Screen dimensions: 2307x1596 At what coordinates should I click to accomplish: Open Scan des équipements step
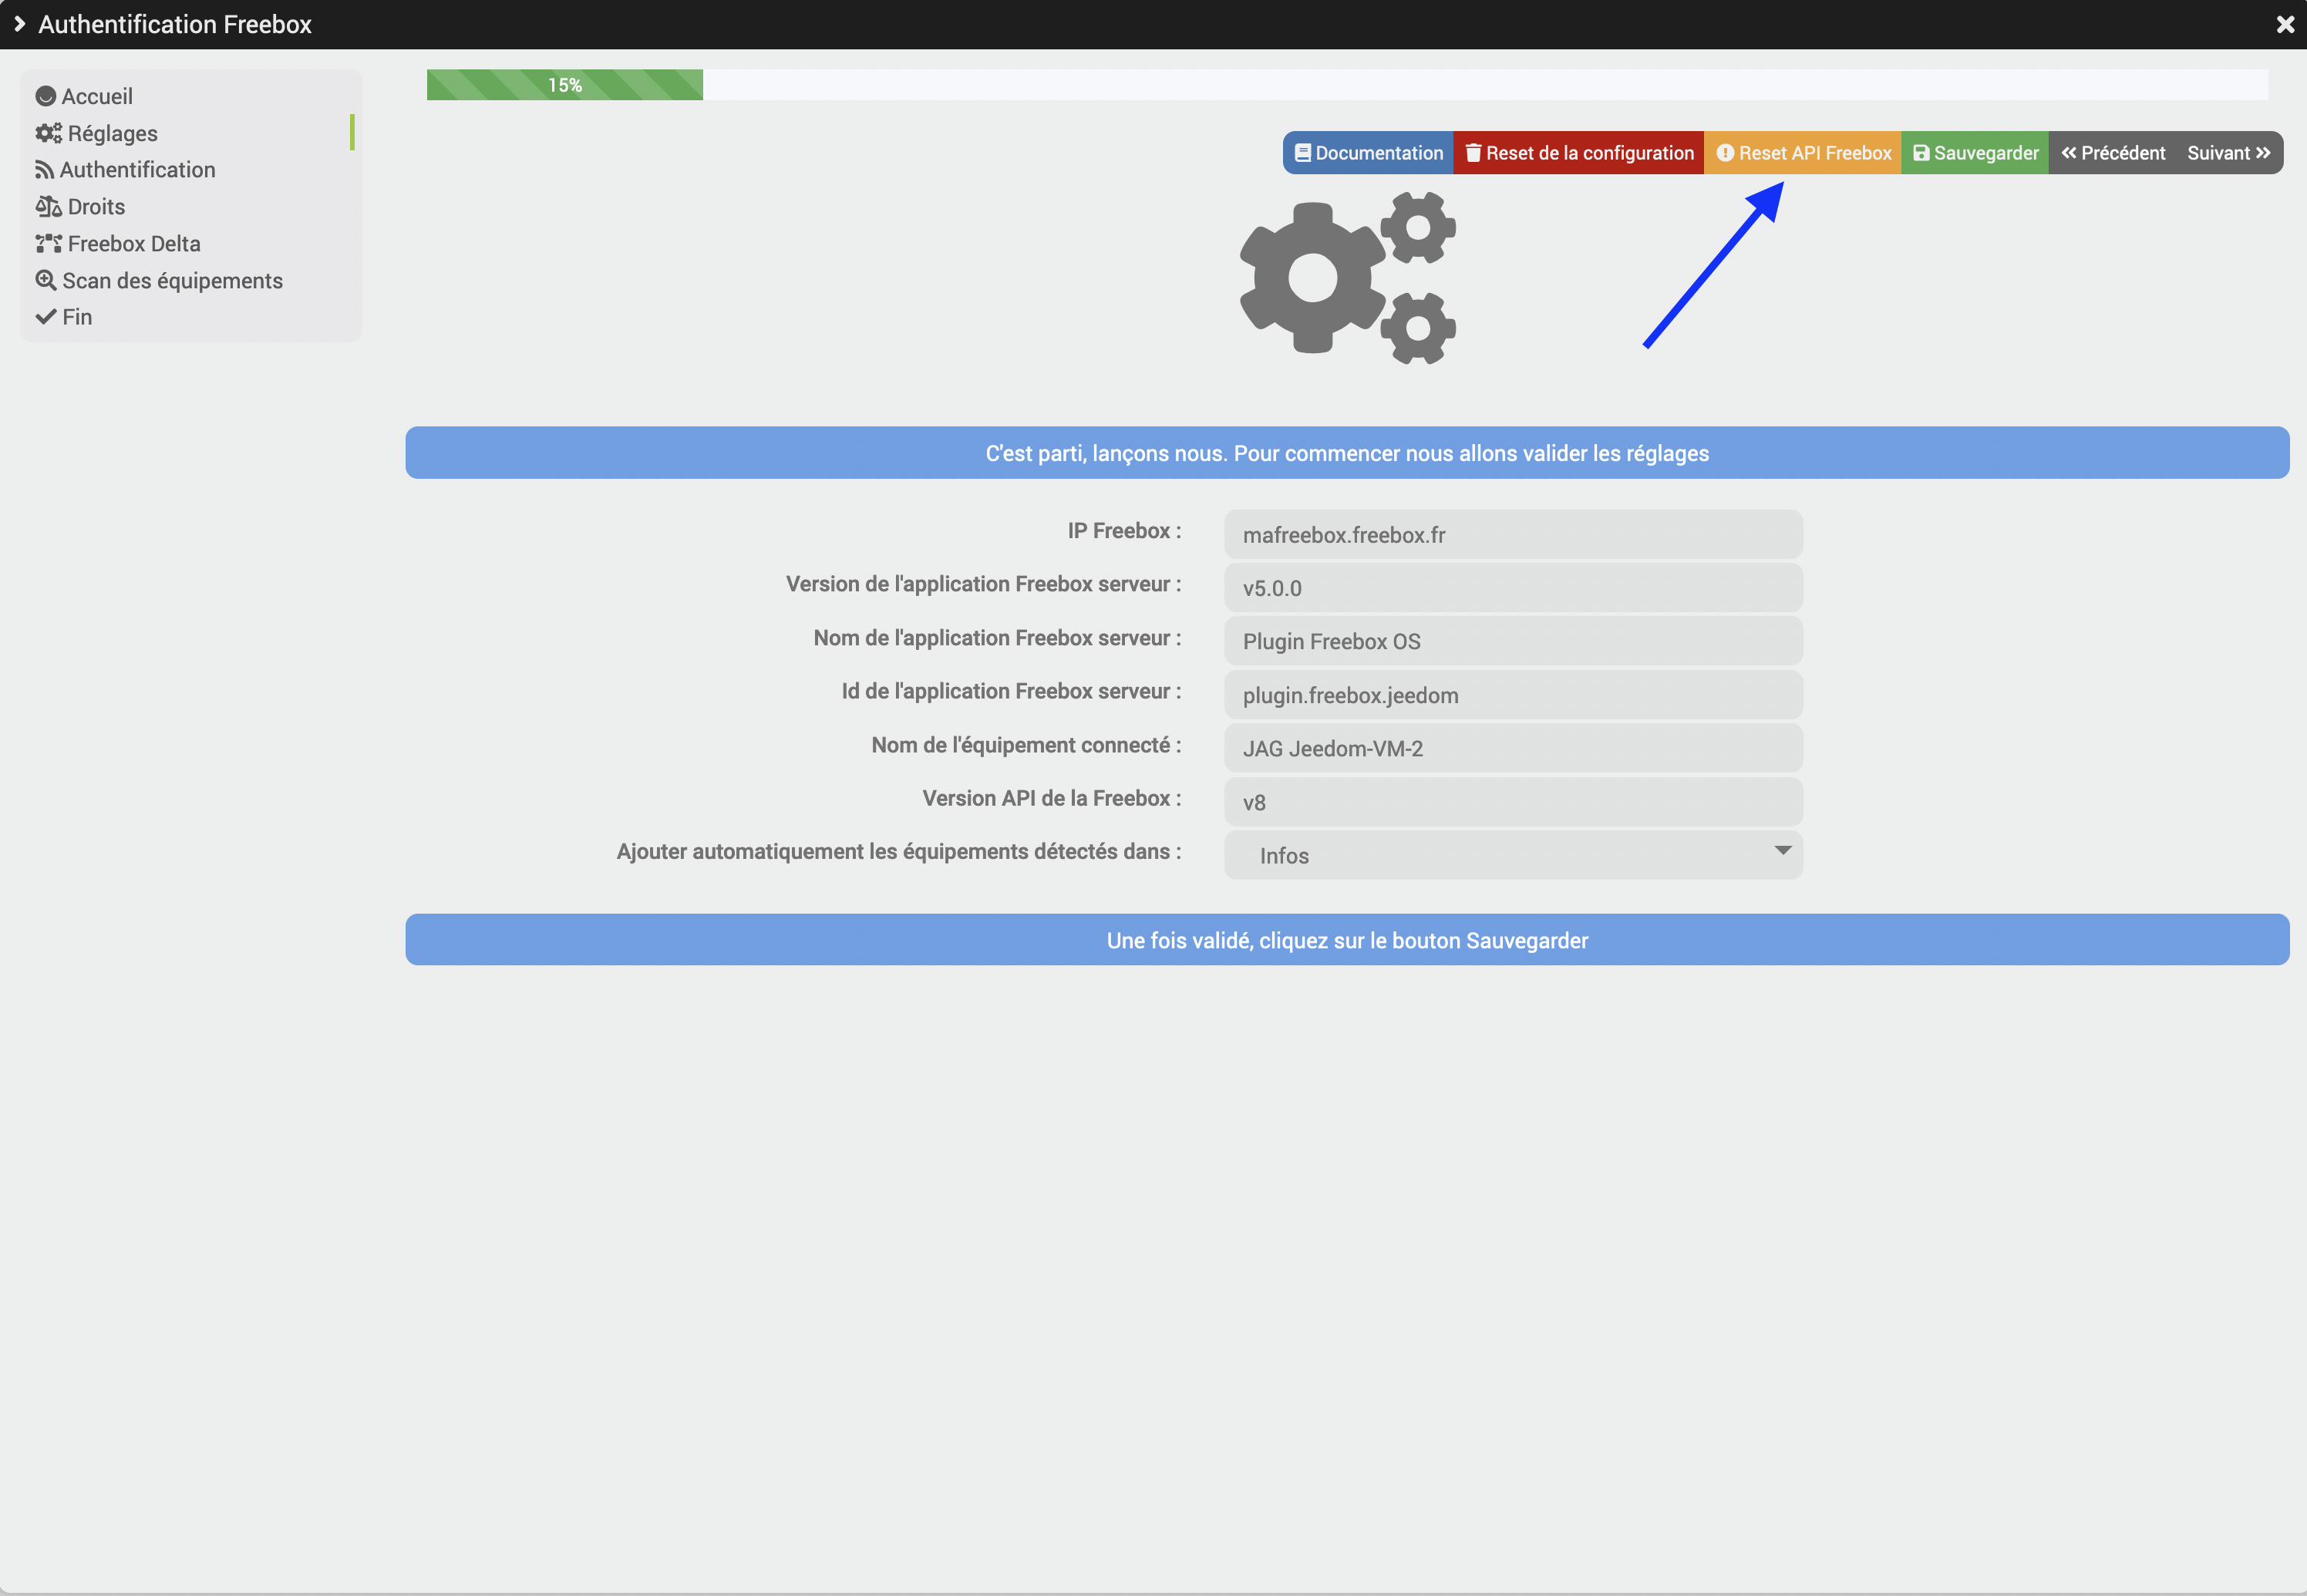click(159, 281)
